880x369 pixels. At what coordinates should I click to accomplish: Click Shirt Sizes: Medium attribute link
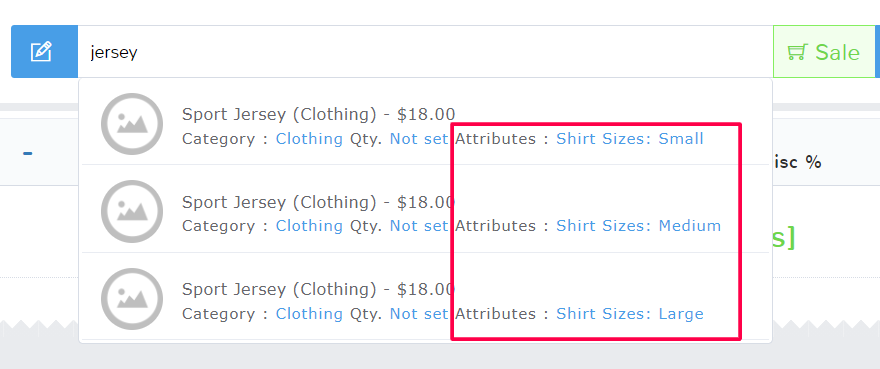[x=639, y=226]
